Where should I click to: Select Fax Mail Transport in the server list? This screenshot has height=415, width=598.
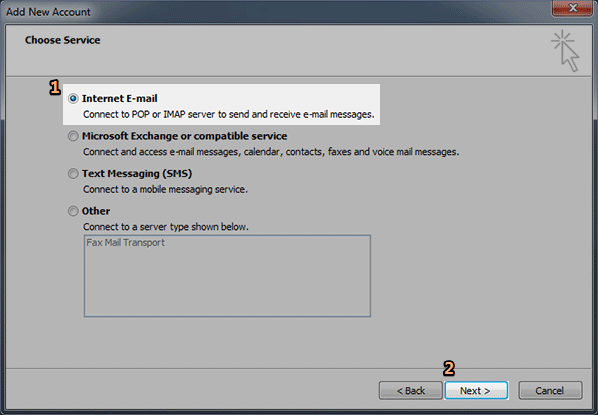coord(125,243)
